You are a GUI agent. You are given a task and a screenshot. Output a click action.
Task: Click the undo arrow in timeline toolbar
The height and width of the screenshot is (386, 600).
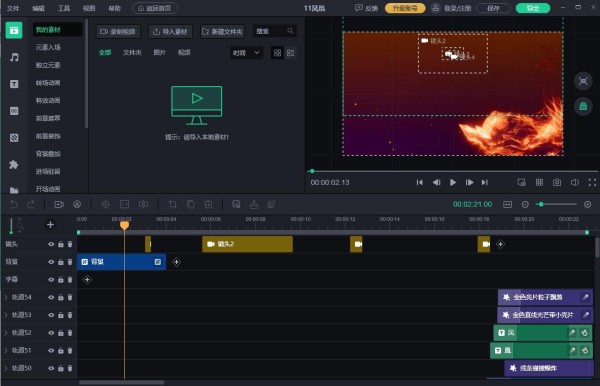pyautogui.click(x=14, y=205)
